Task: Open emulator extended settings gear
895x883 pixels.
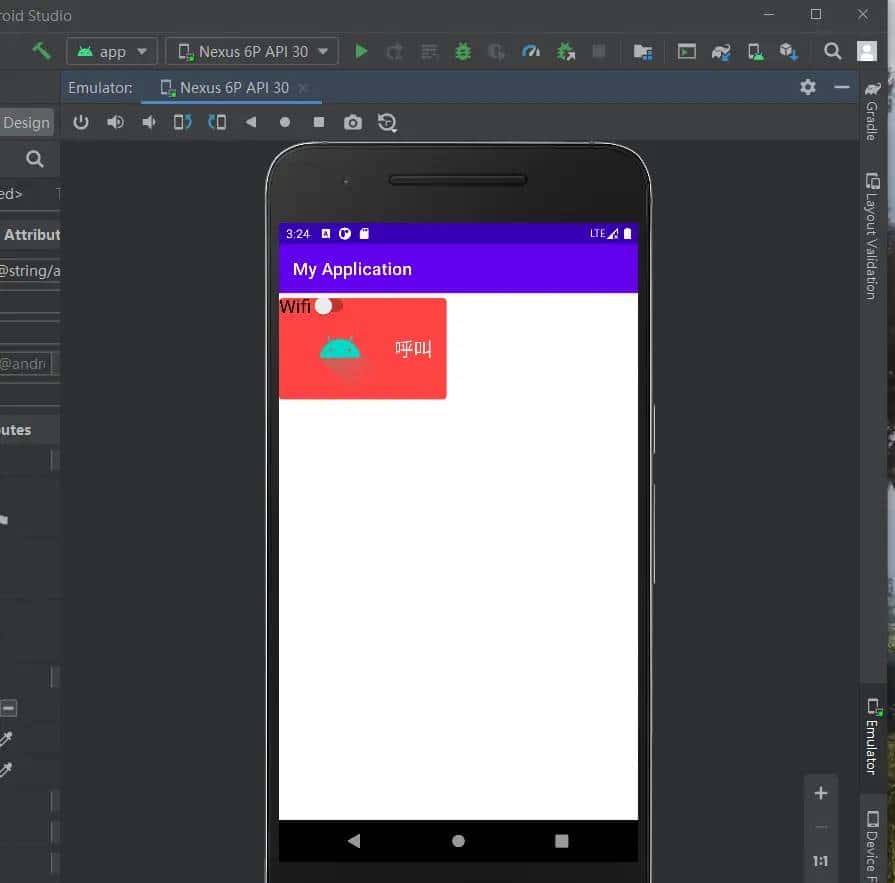Action: coord(808,87)
